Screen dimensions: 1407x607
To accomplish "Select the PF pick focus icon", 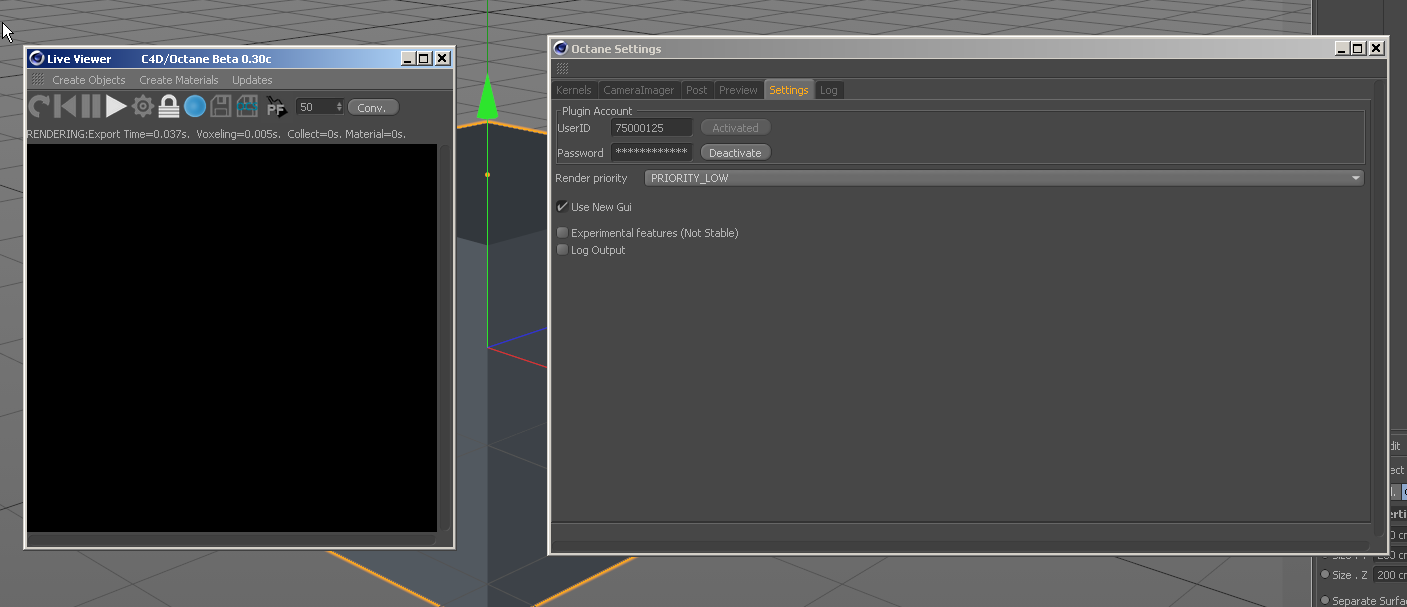I will [276, 107].
